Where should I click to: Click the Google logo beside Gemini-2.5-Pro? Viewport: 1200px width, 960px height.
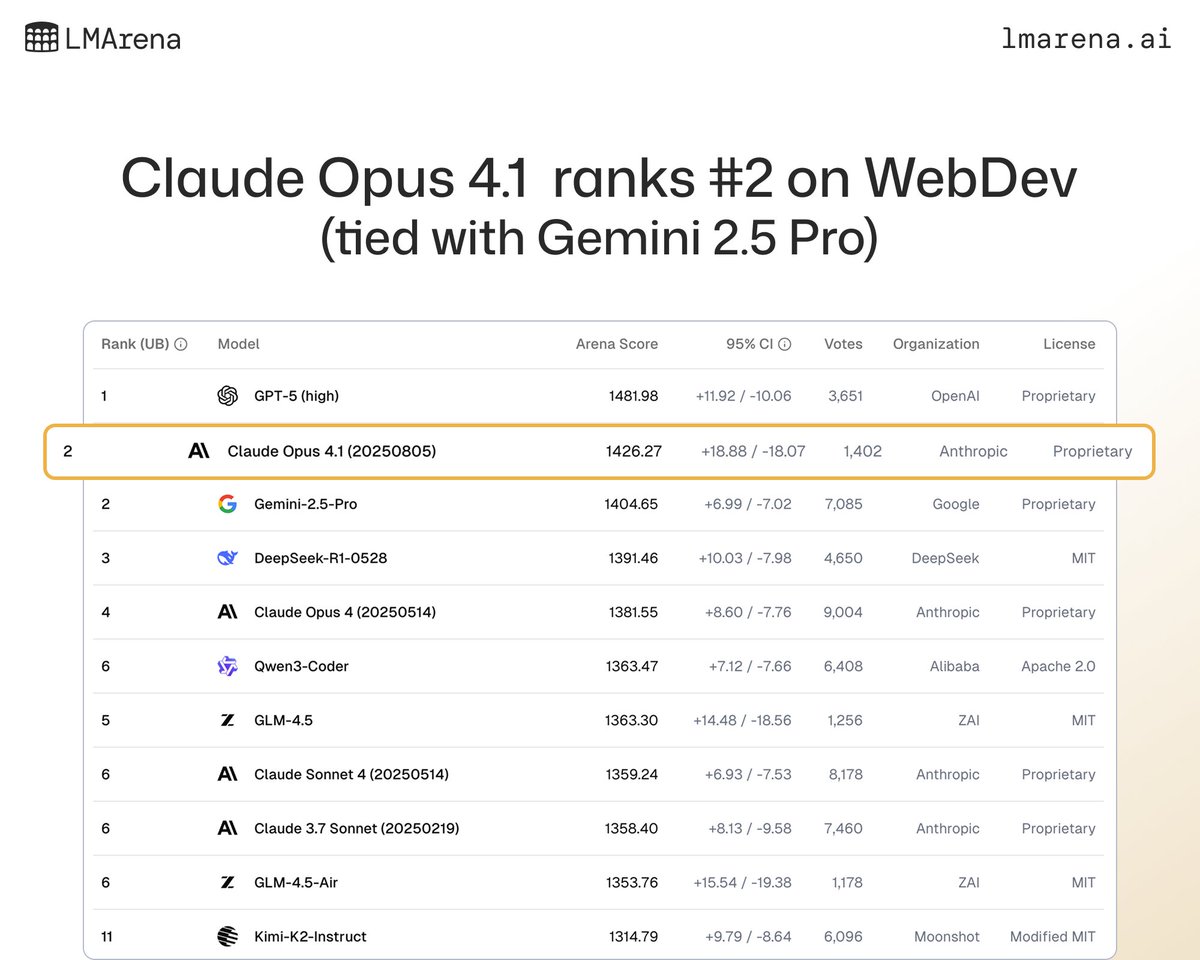click(x=228, y=504)
